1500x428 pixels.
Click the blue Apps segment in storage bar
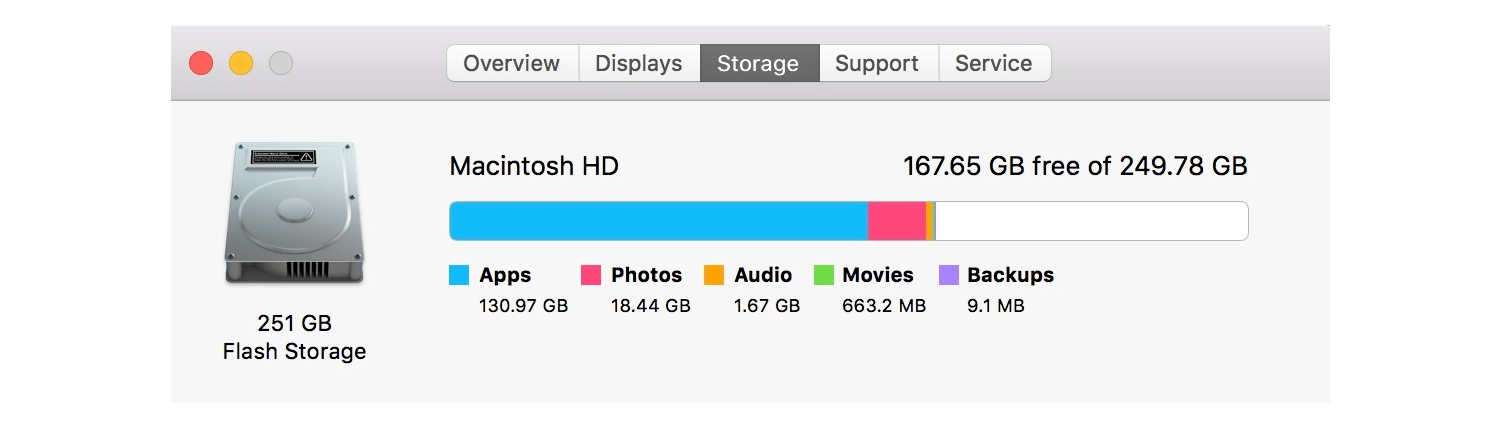pyautogui.click(x=658, y=221)
